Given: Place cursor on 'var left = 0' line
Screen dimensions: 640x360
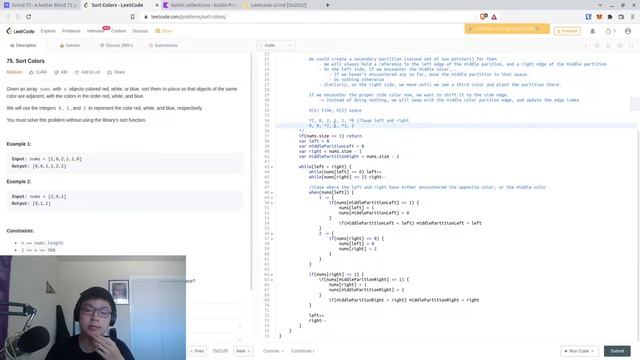Looking at the screenshot, I should tap(313, 141).
